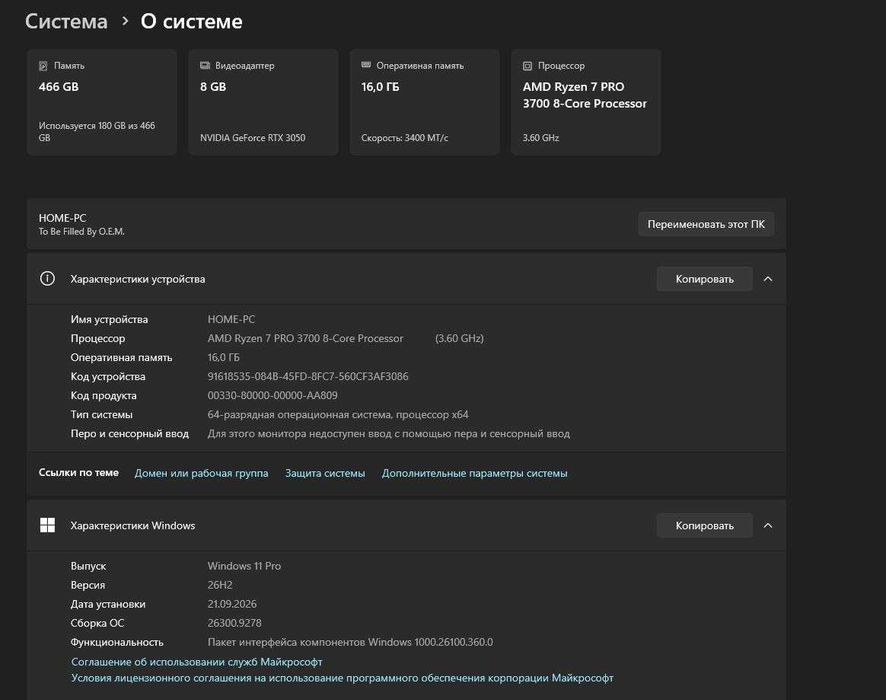
Task: Open the Процессор AMD Ryzen 7 PRO card
Action: point(586,102)
